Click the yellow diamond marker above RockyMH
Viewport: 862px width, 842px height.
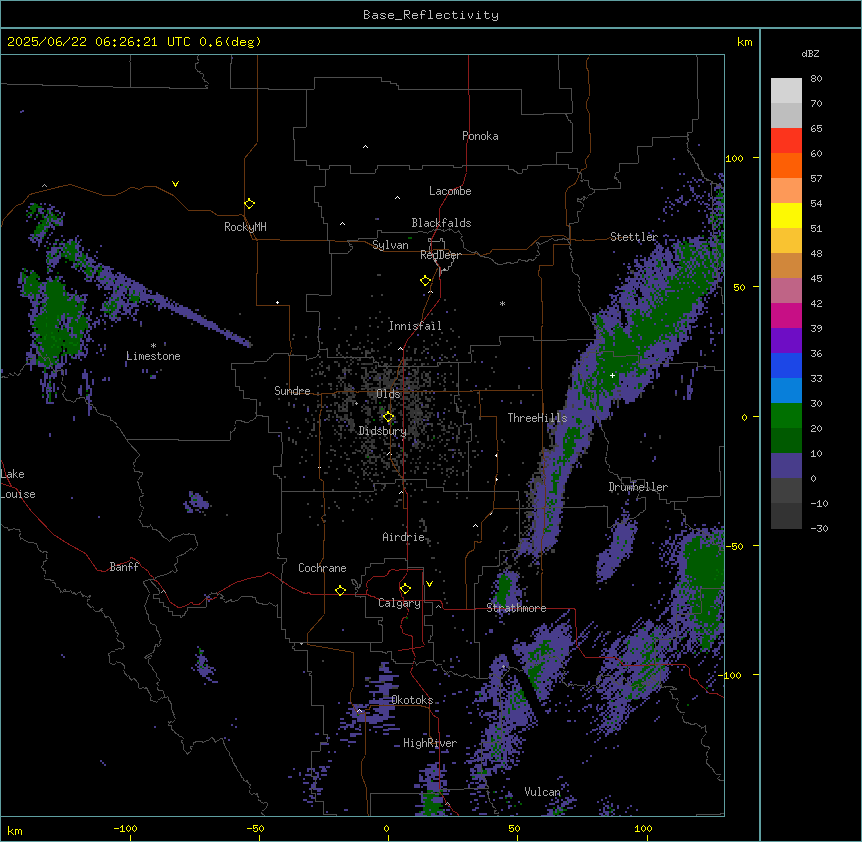[249, 204]
